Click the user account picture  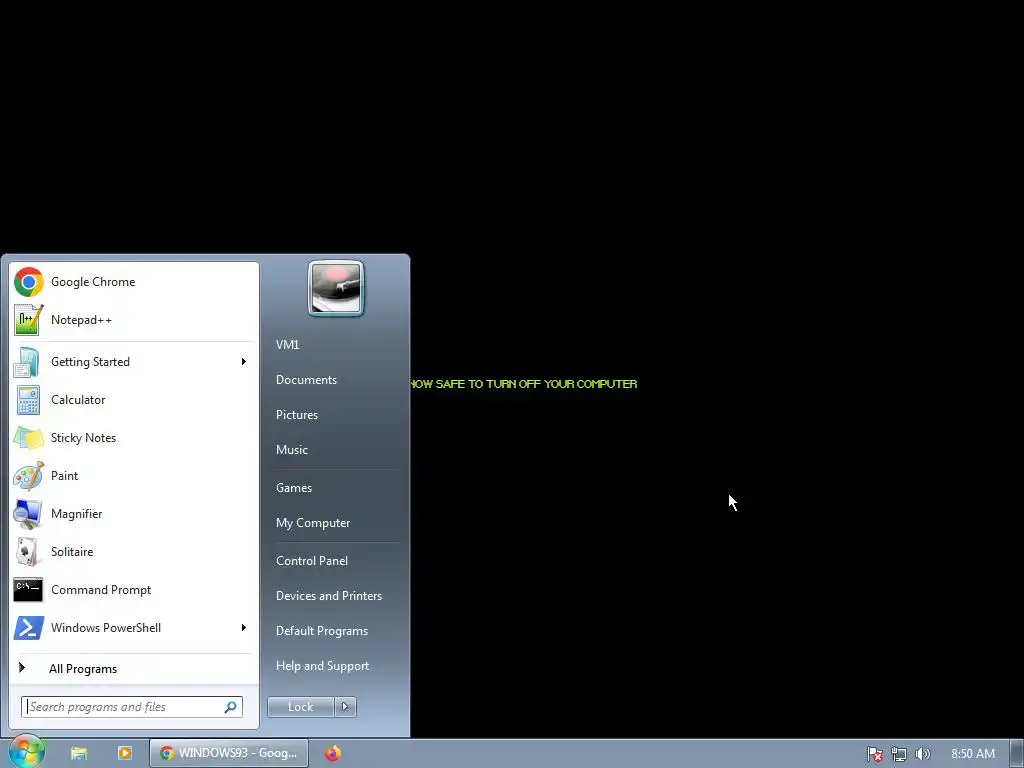[x=336, y=288]
